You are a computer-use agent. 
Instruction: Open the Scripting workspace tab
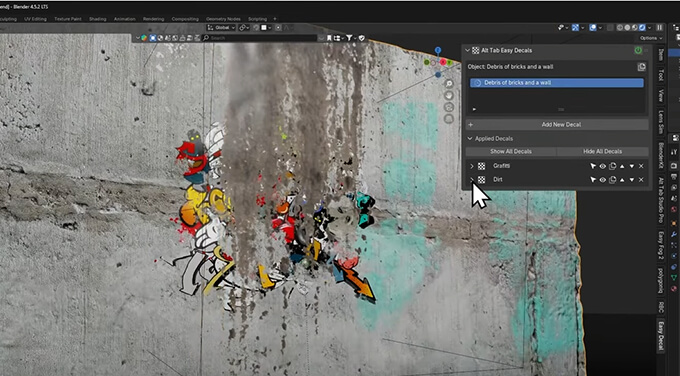(257, 19)
